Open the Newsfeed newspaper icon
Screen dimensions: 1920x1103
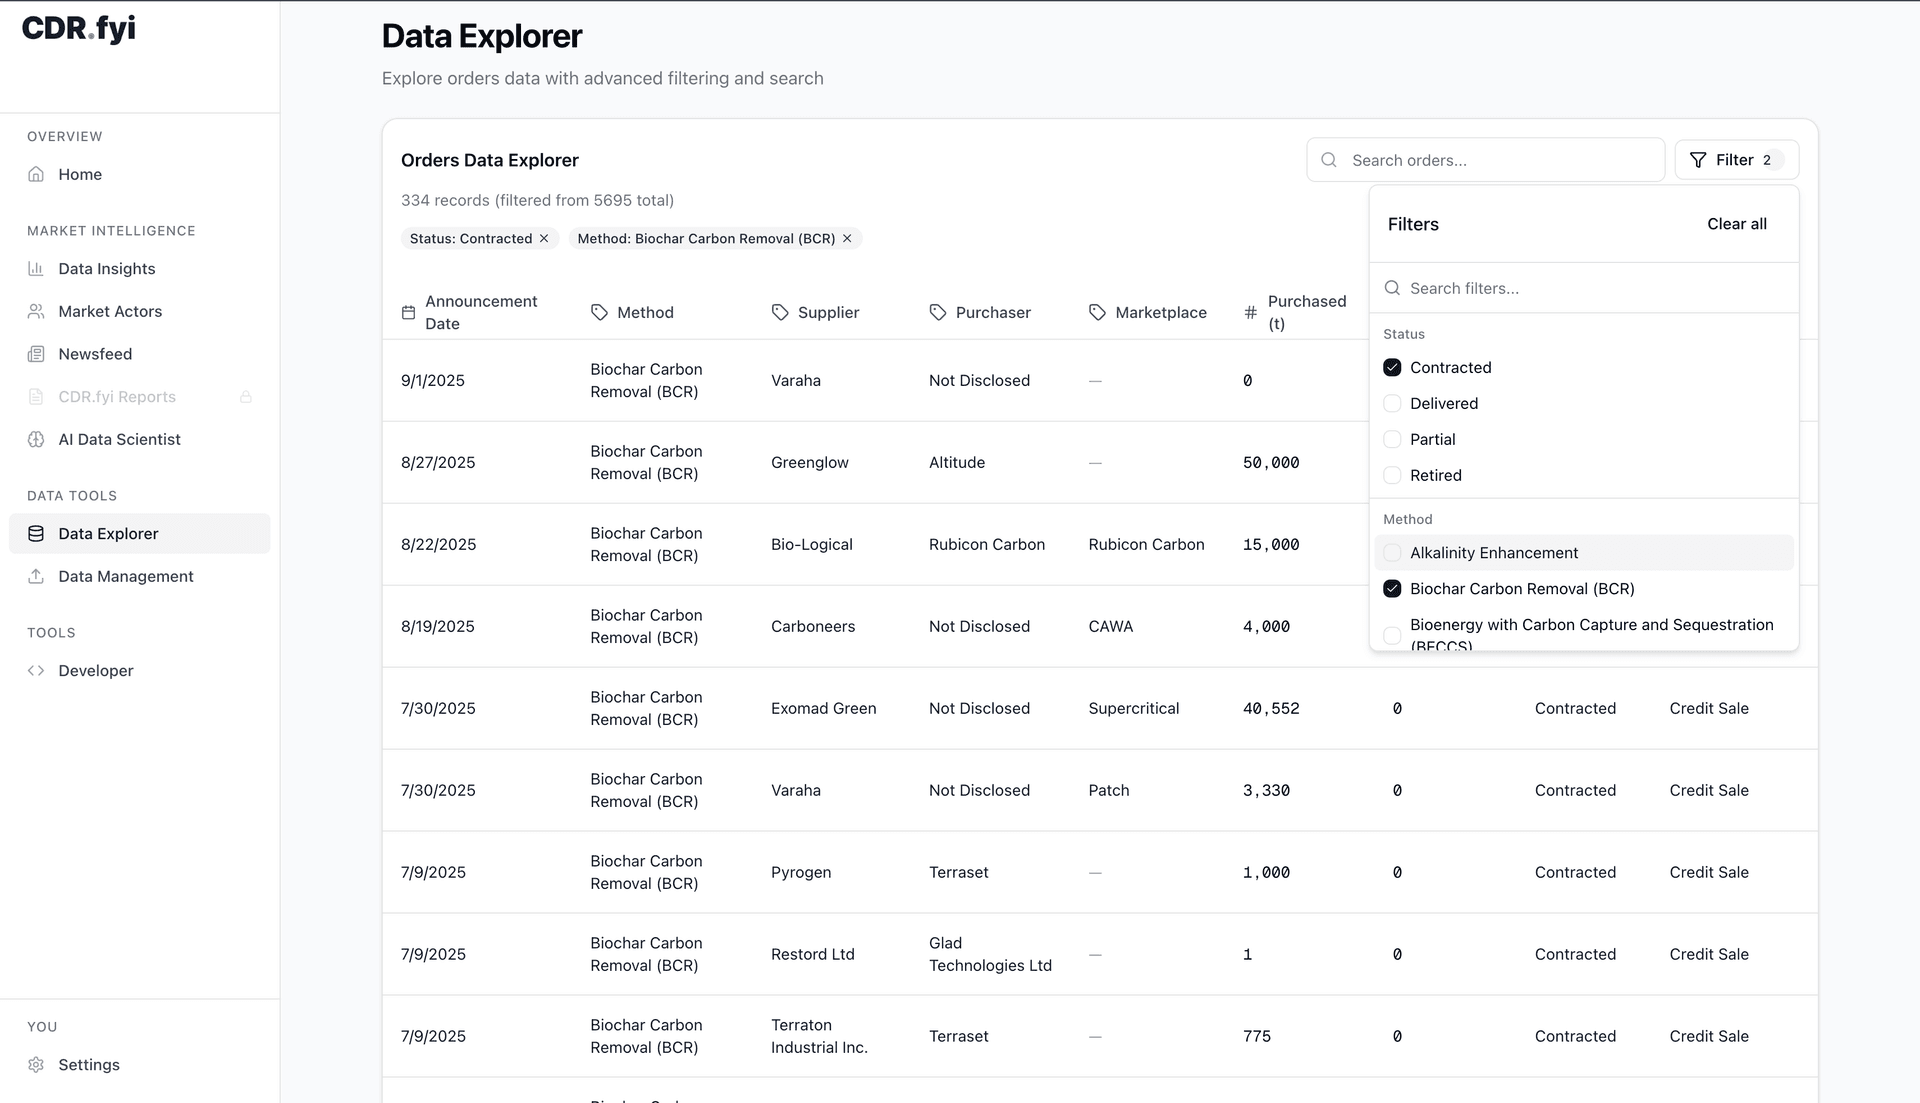(x=36, y=354)
